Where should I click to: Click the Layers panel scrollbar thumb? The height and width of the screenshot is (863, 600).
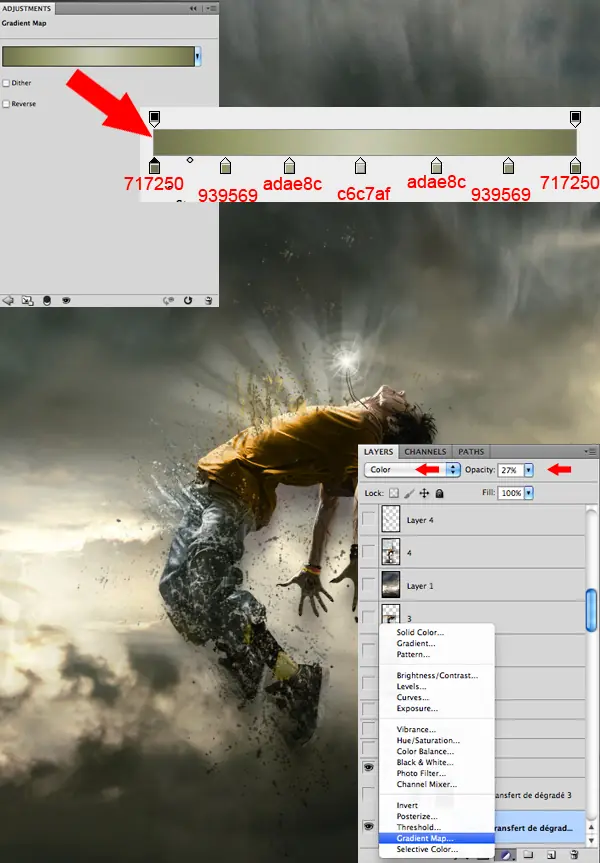point(591,610)
